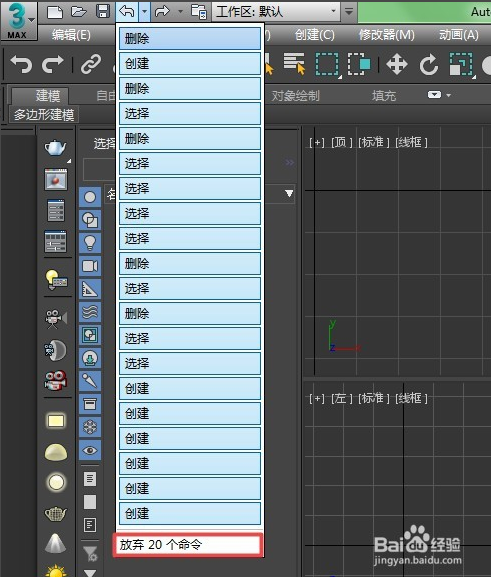
Task: Open the quick access toolbar customize arrow
Action: (x=349, y=11)
